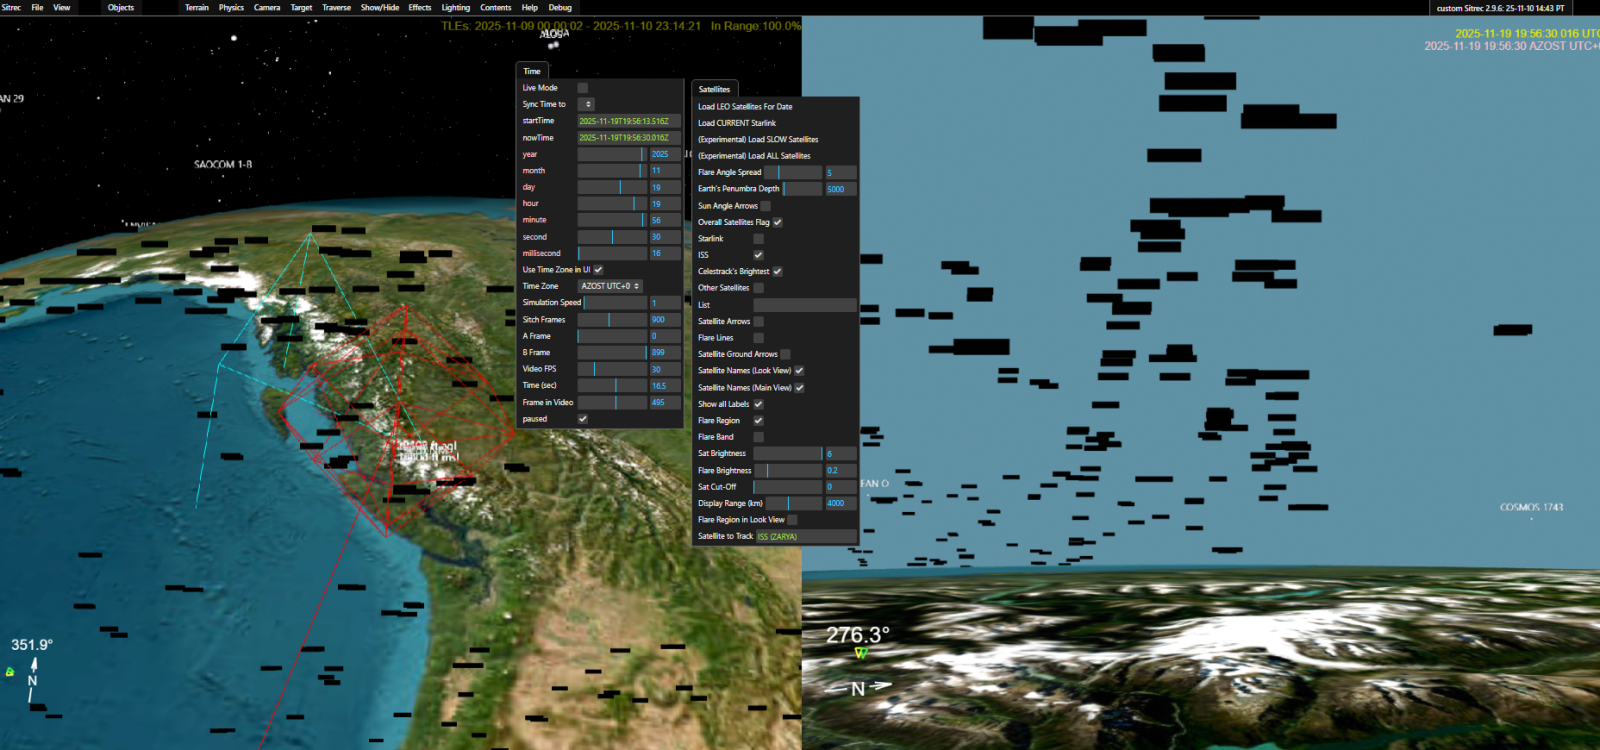Image resolution: width=1600 pixels, height=750 pixels.
Task: Toggle the Starlink satellites checkbox
Action: pos(758,239)
